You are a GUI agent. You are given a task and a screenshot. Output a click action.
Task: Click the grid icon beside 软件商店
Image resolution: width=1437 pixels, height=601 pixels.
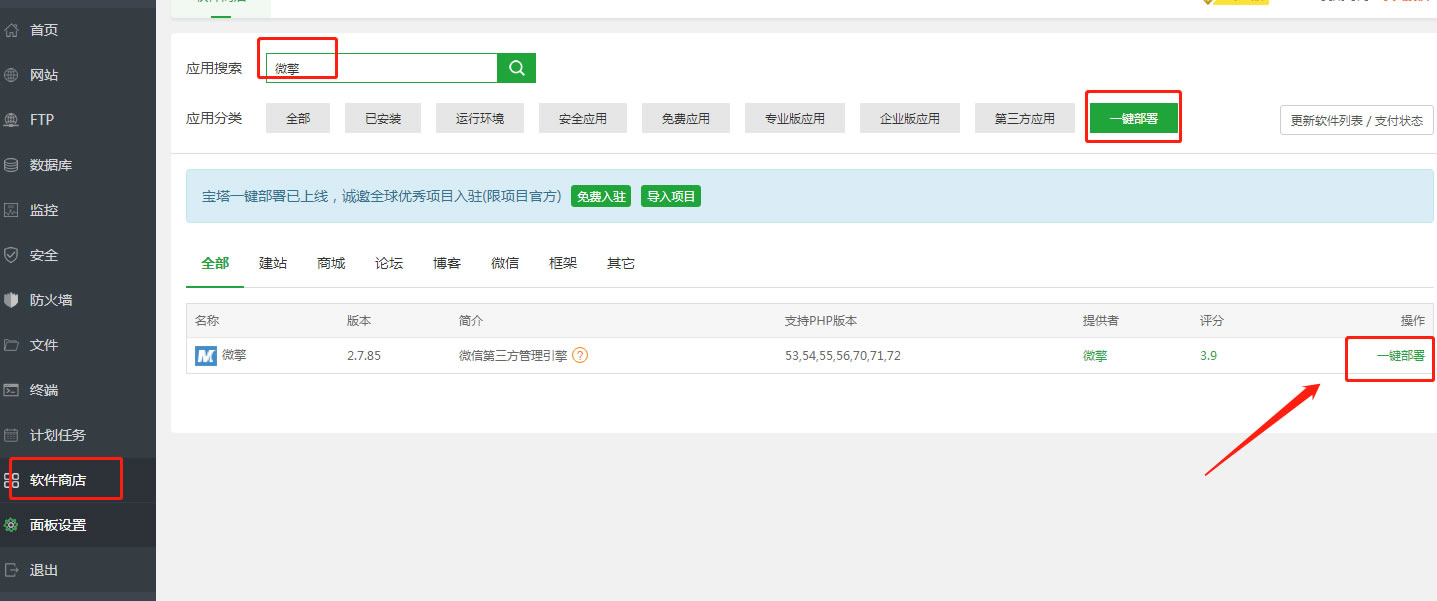pyautogui.click(x=12, y=480)
